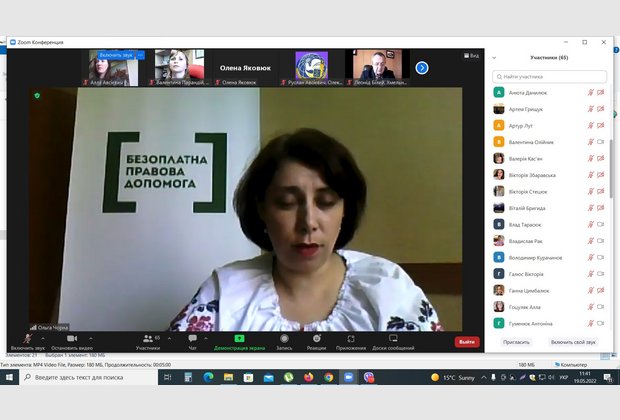The width and height of the screenshot is (620, 420).
Task: Click muted mic icon for Анюта Данилюк
Action: 591,93
